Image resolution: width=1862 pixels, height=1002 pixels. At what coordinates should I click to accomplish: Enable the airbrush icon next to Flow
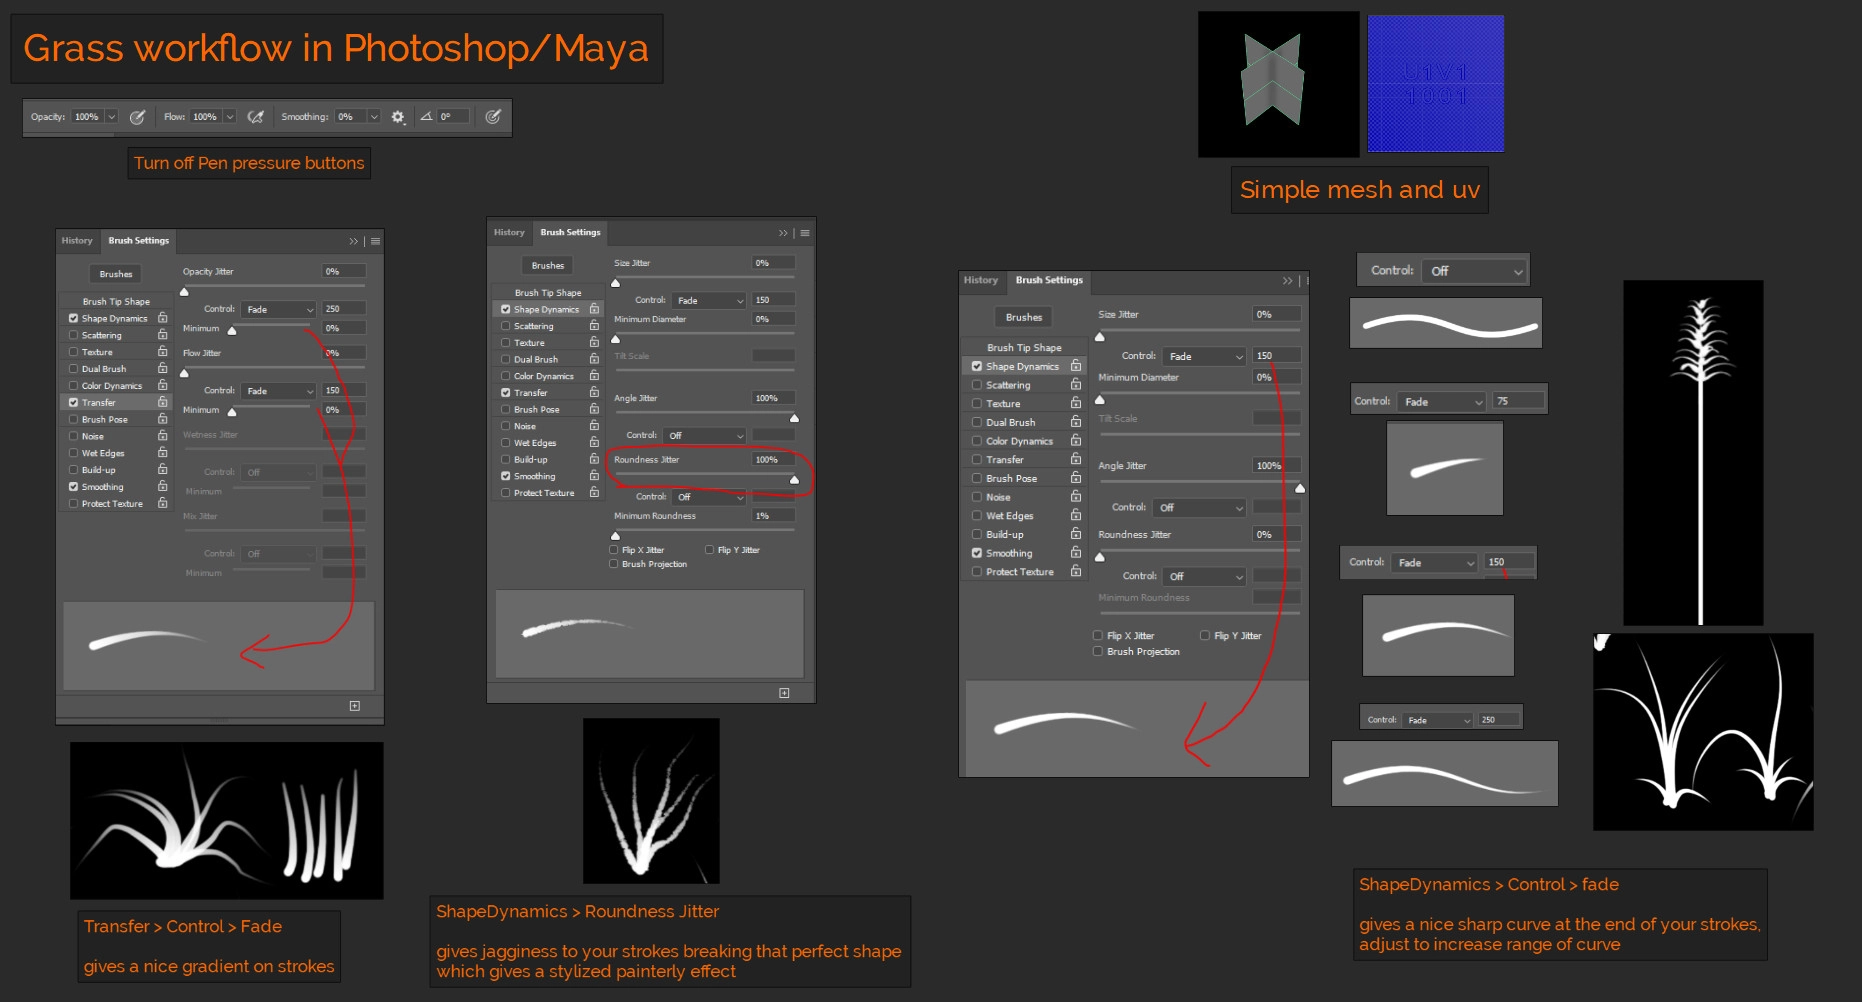[256, 117]
